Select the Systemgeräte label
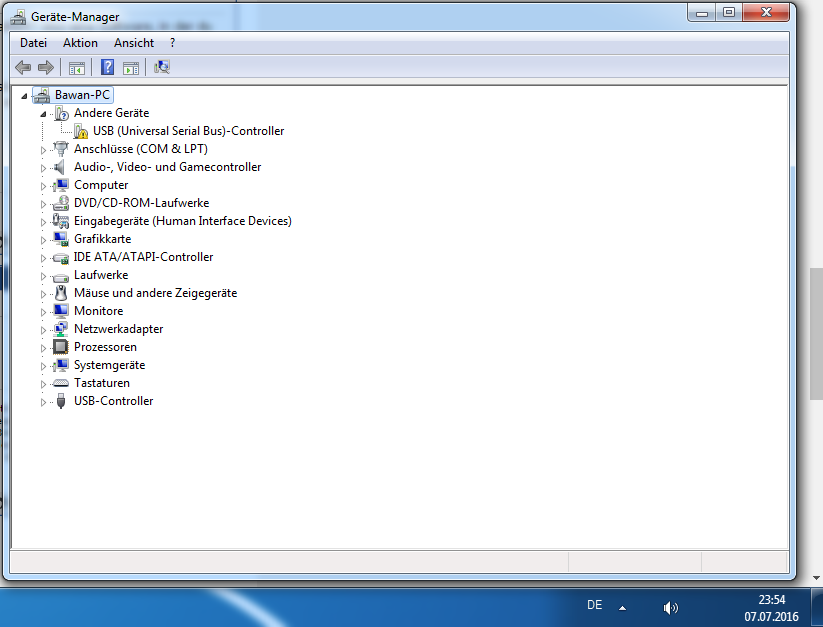 (x=109, y=365)
